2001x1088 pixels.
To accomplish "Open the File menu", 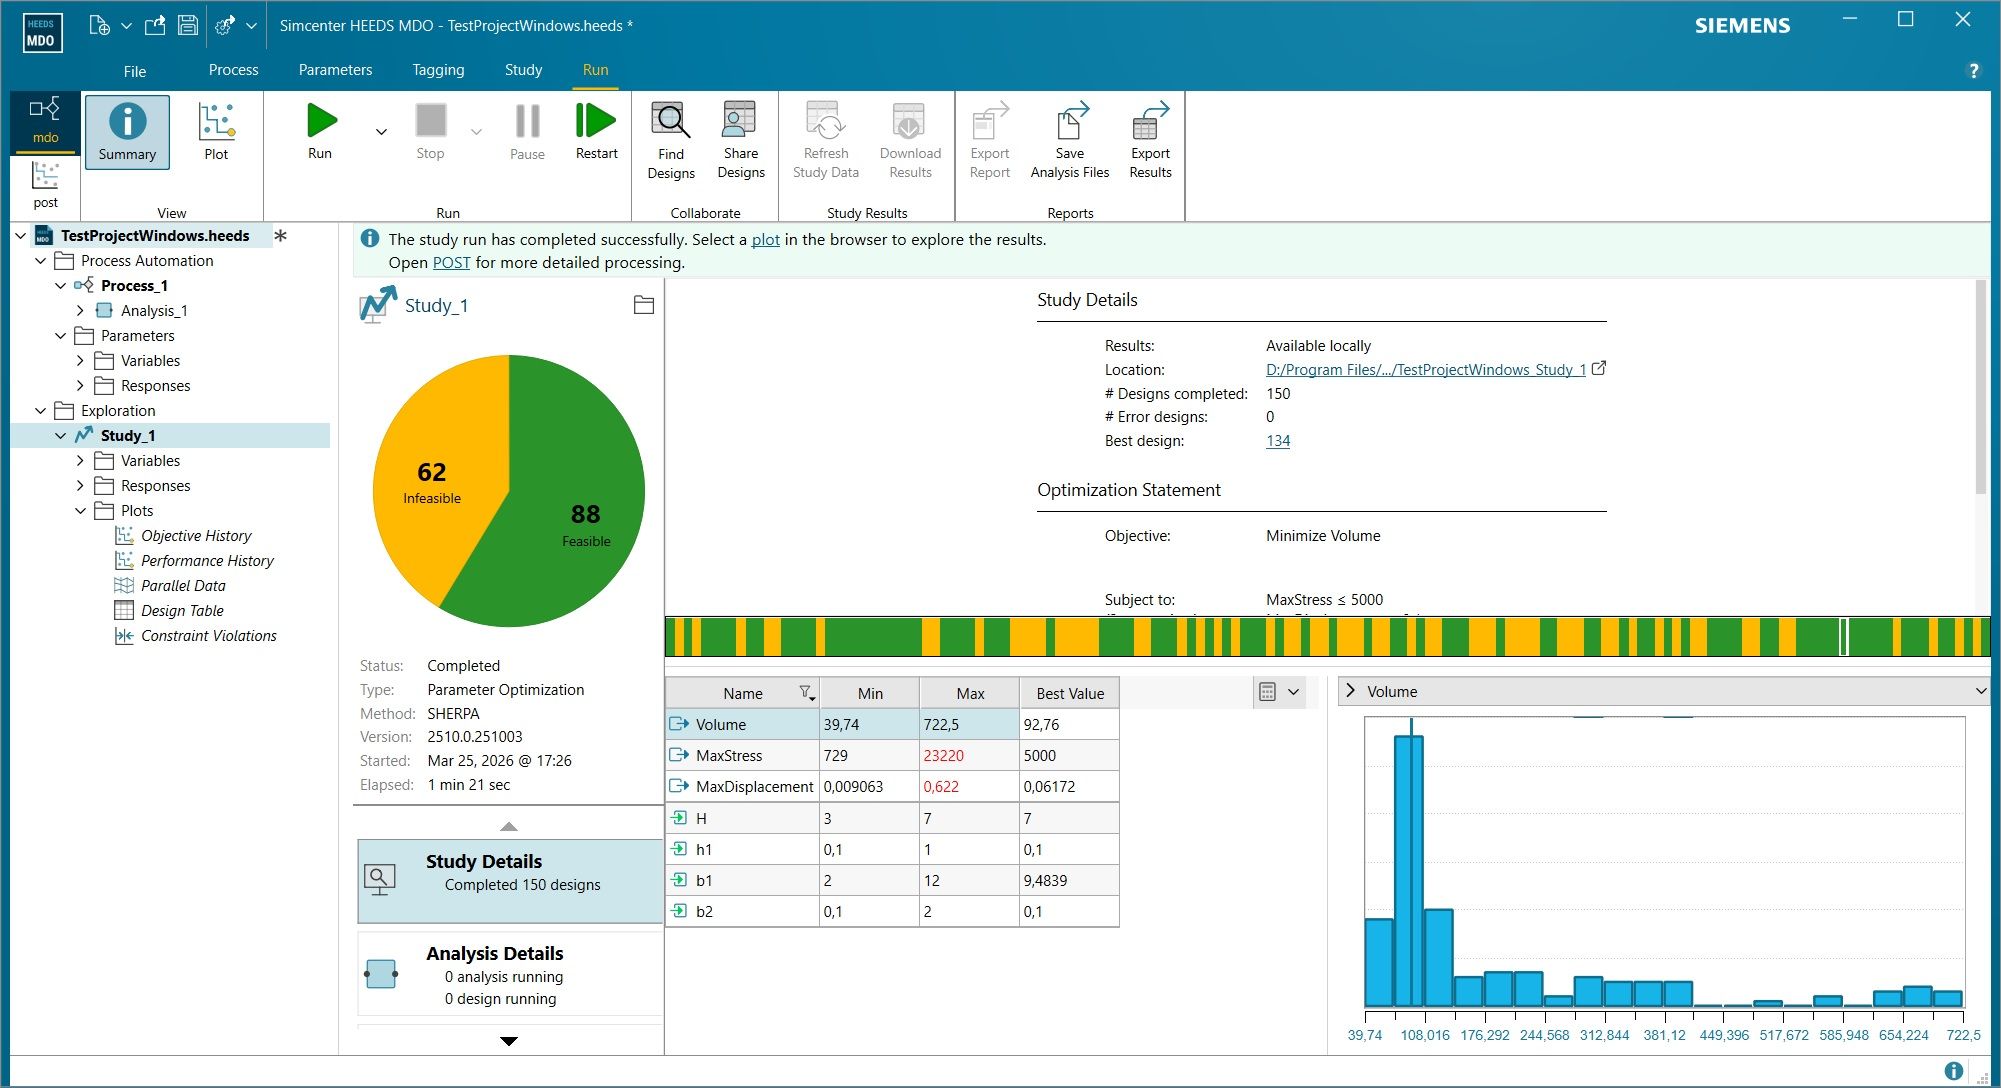I will (135, 71).
